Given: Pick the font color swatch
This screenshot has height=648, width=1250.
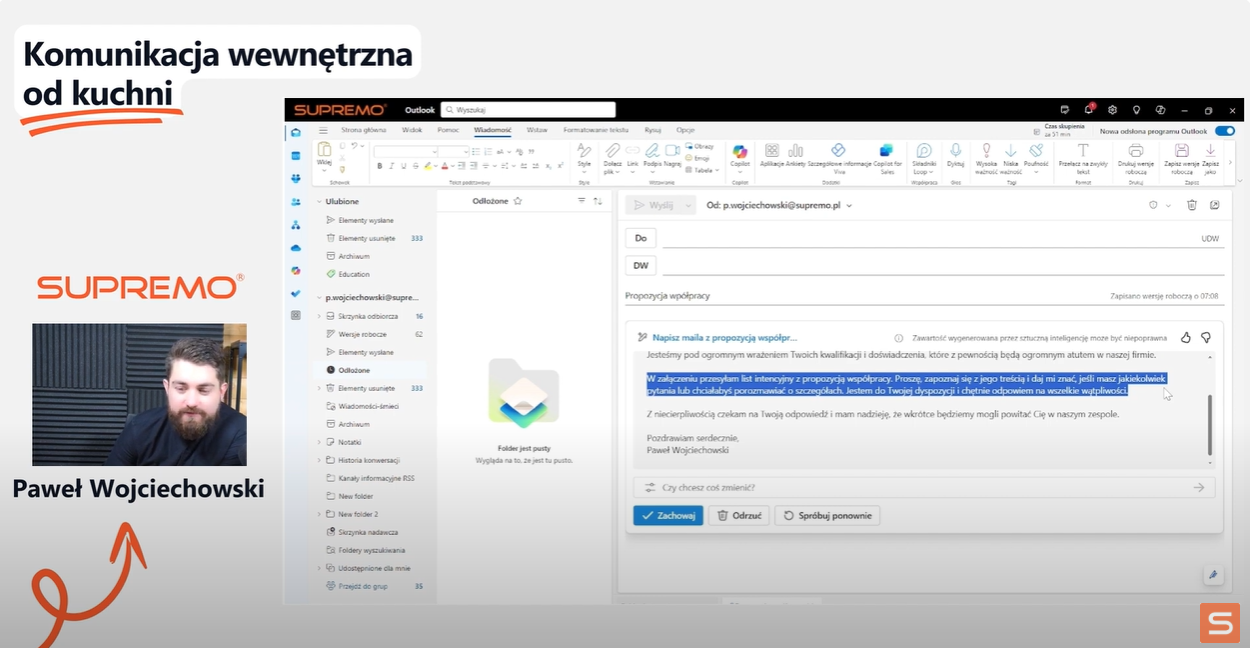Looking at the screenshot, I should click(x=445, y=166).
